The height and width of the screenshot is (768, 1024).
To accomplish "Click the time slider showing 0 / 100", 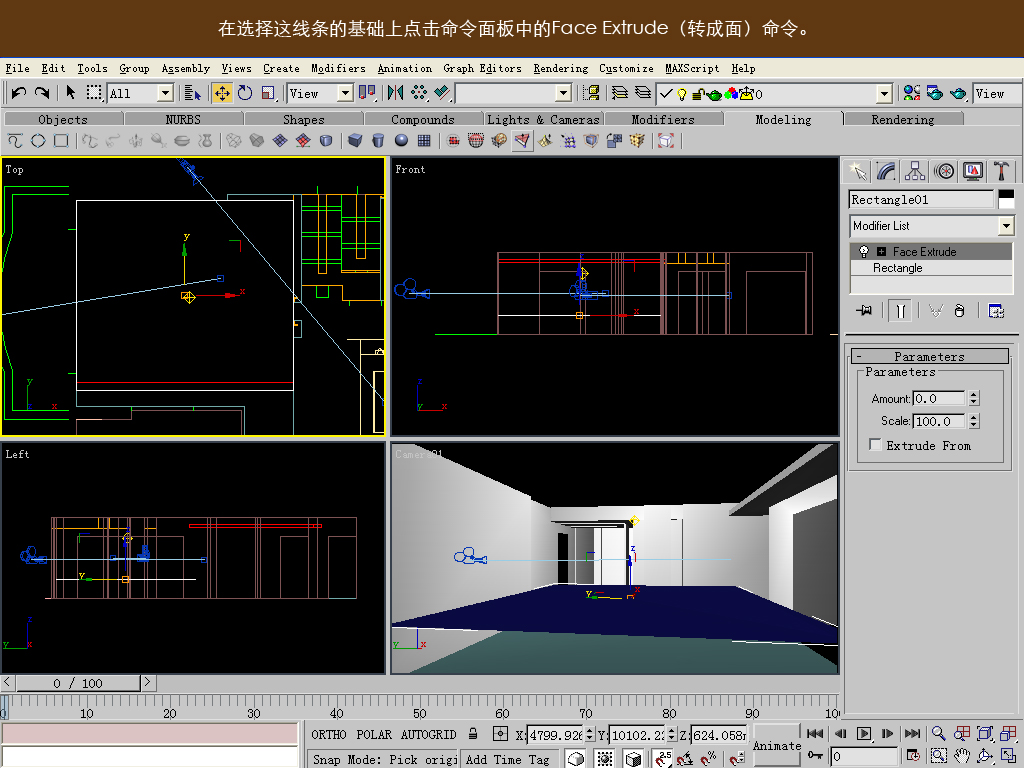I will pos(78,683).
